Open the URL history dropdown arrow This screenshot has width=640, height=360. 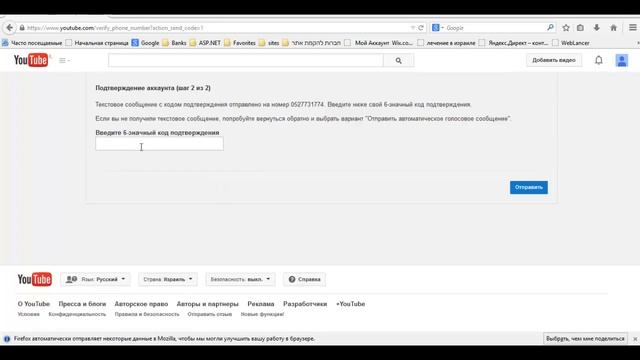tap(413, 28)
